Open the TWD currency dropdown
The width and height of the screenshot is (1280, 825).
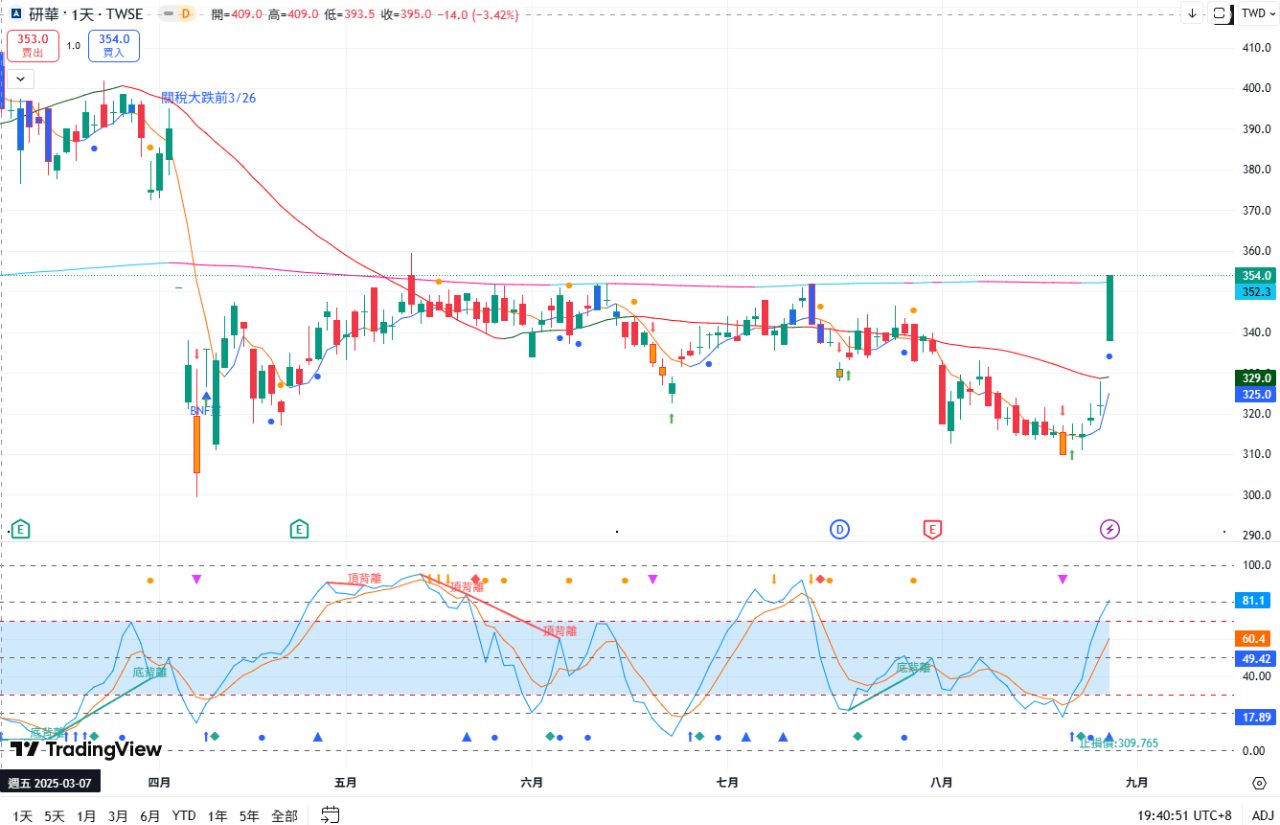click(1253, 14)
